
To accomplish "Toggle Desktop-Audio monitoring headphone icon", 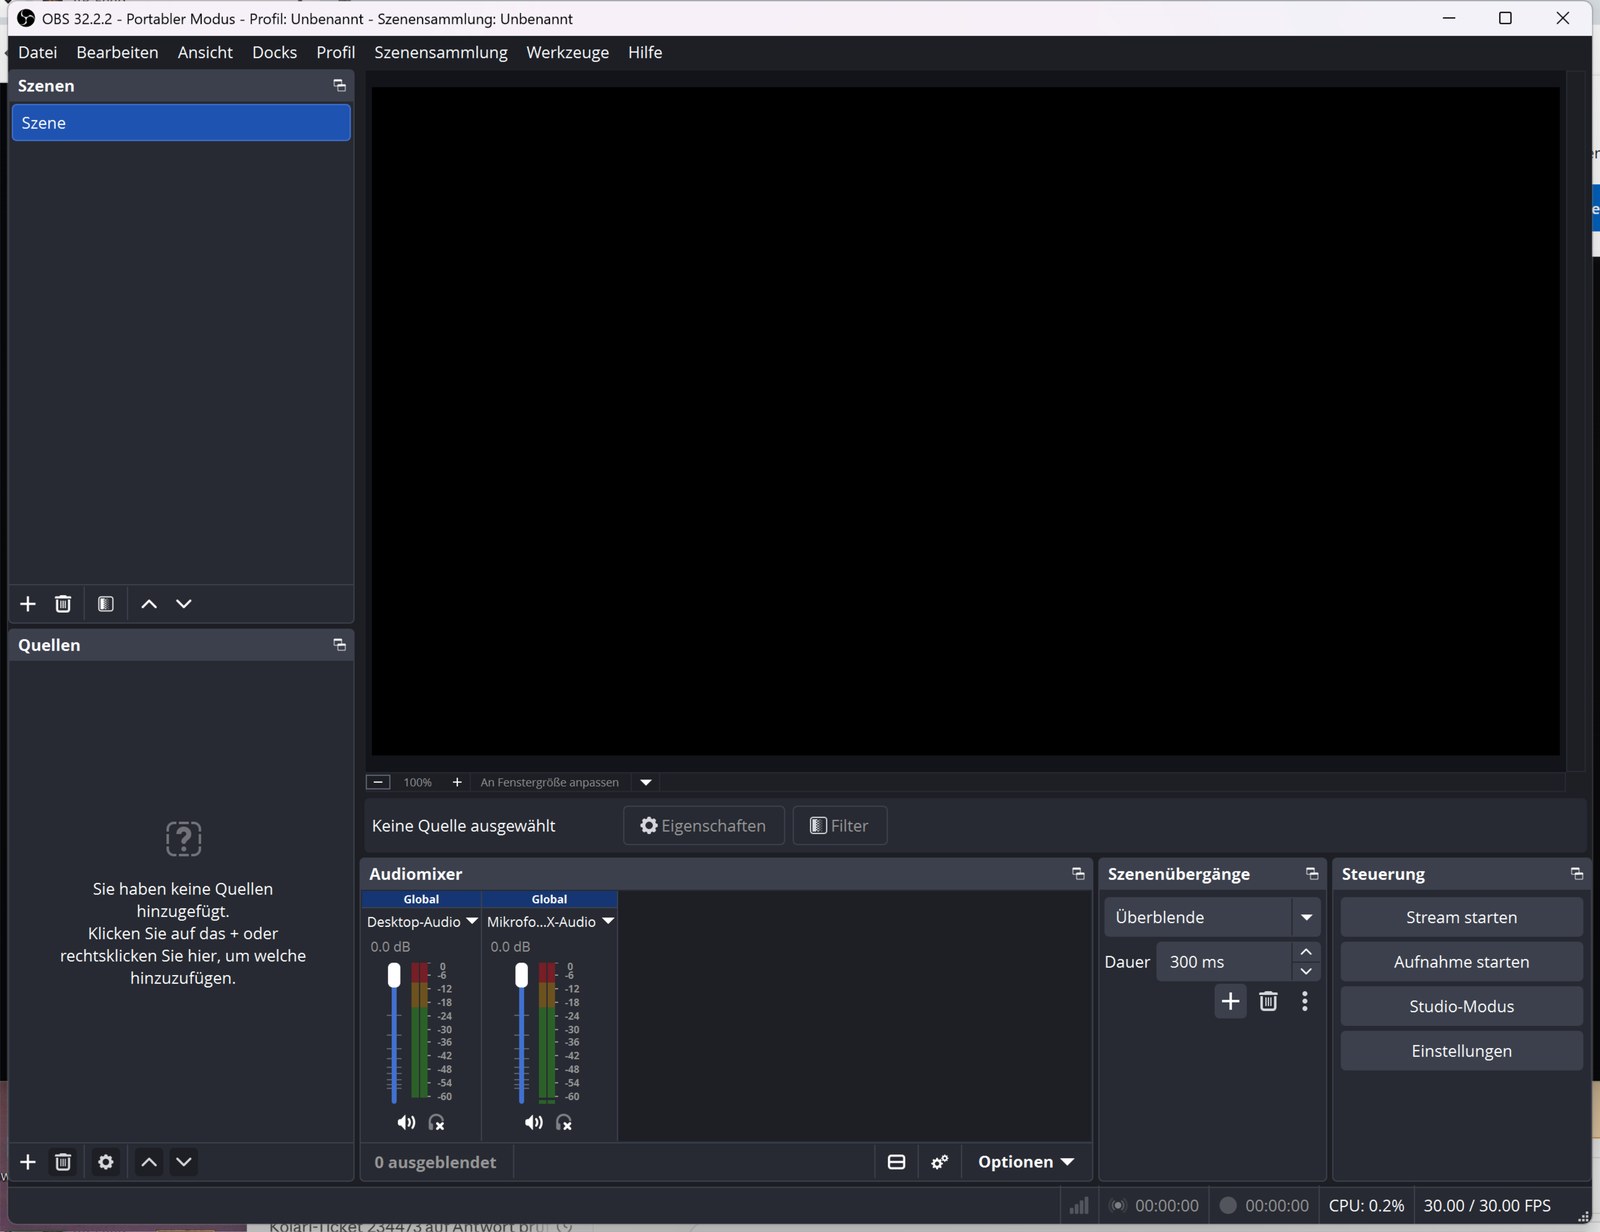I will pos(437,1123).
